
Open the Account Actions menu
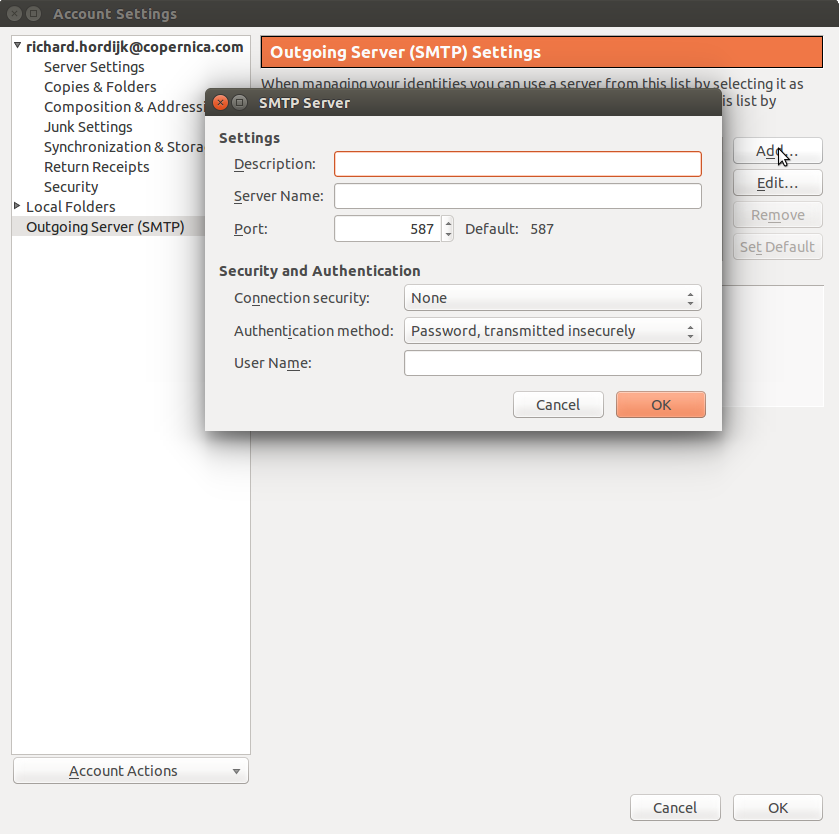click(x=130, y=770)
